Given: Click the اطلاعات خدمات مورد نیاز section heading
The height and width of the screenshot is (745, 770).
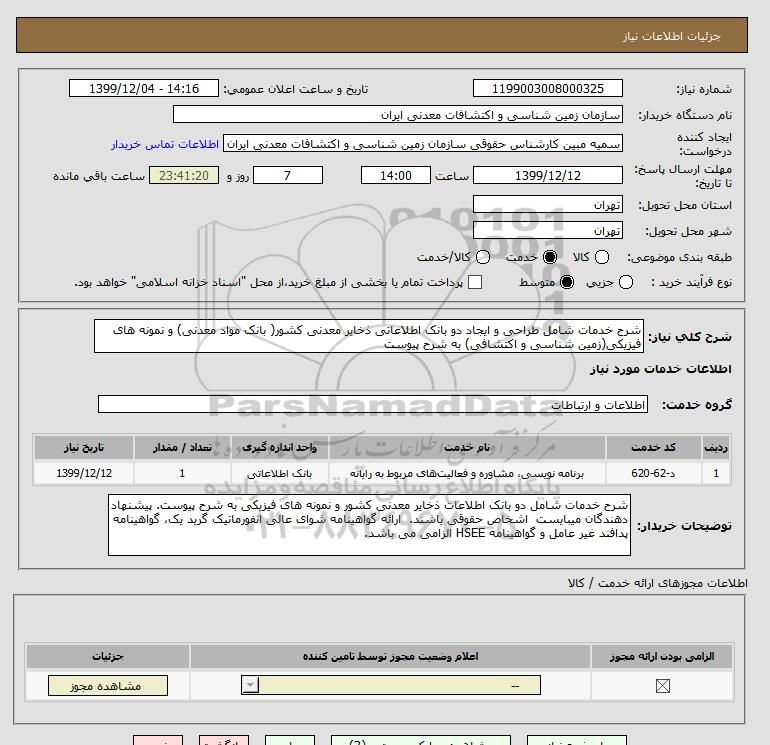Looking at the screenshot, I should click(660, 369).
